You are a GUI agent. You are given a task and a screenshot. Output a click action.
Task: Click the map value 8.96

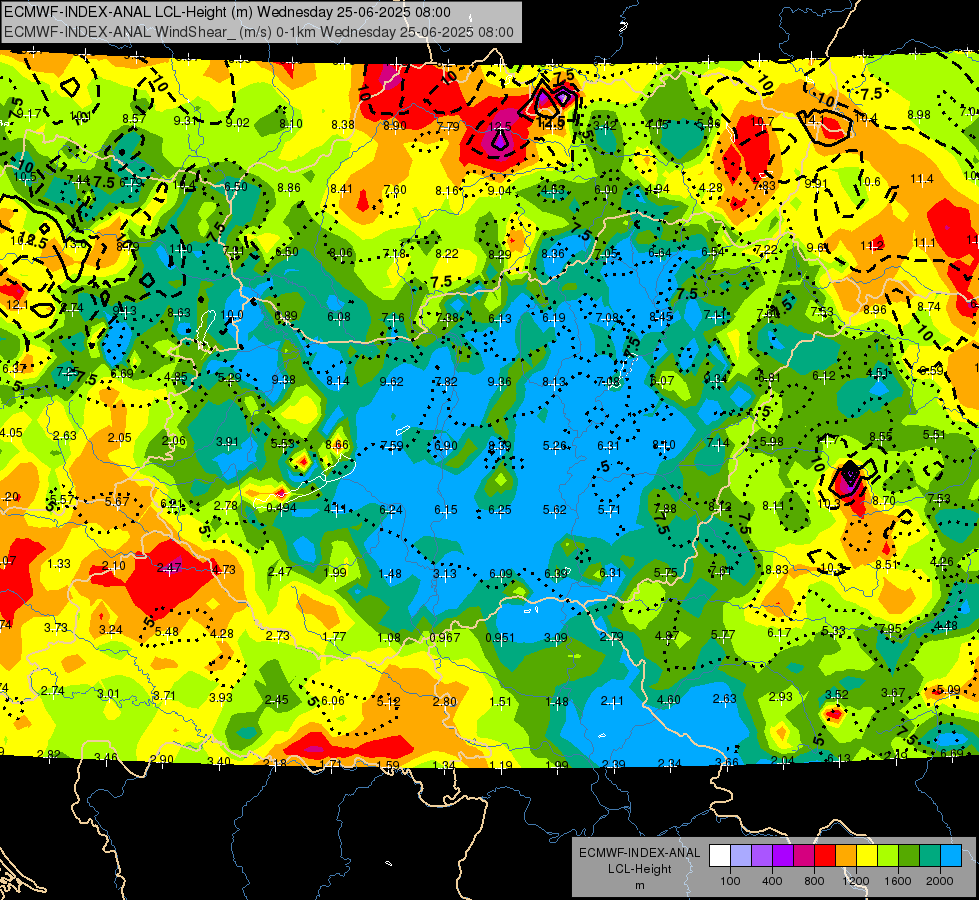coord(875,310)
